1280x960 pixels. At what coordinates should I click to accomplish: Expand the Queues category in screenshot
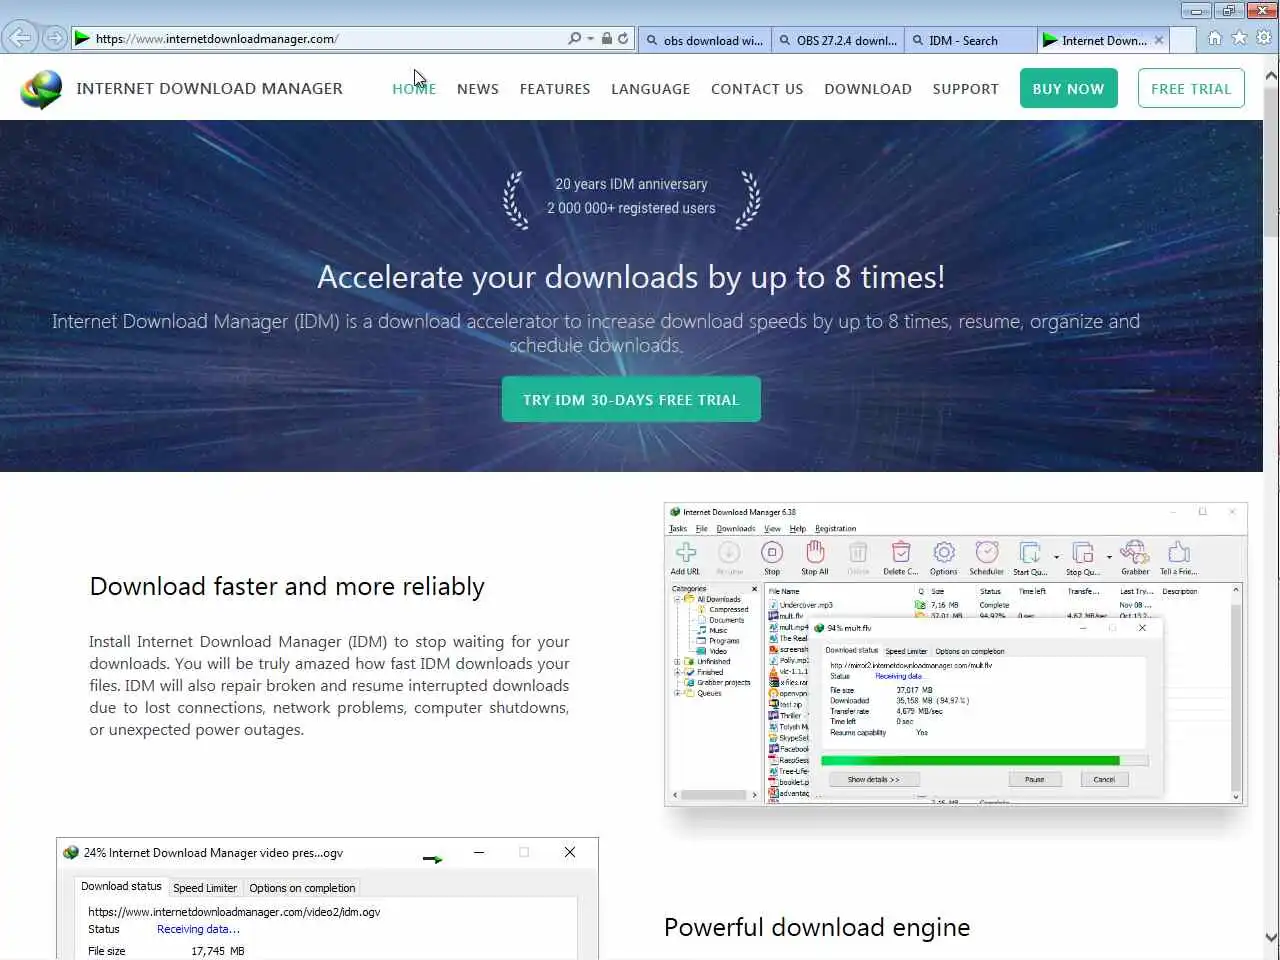(x=677, y=693)
